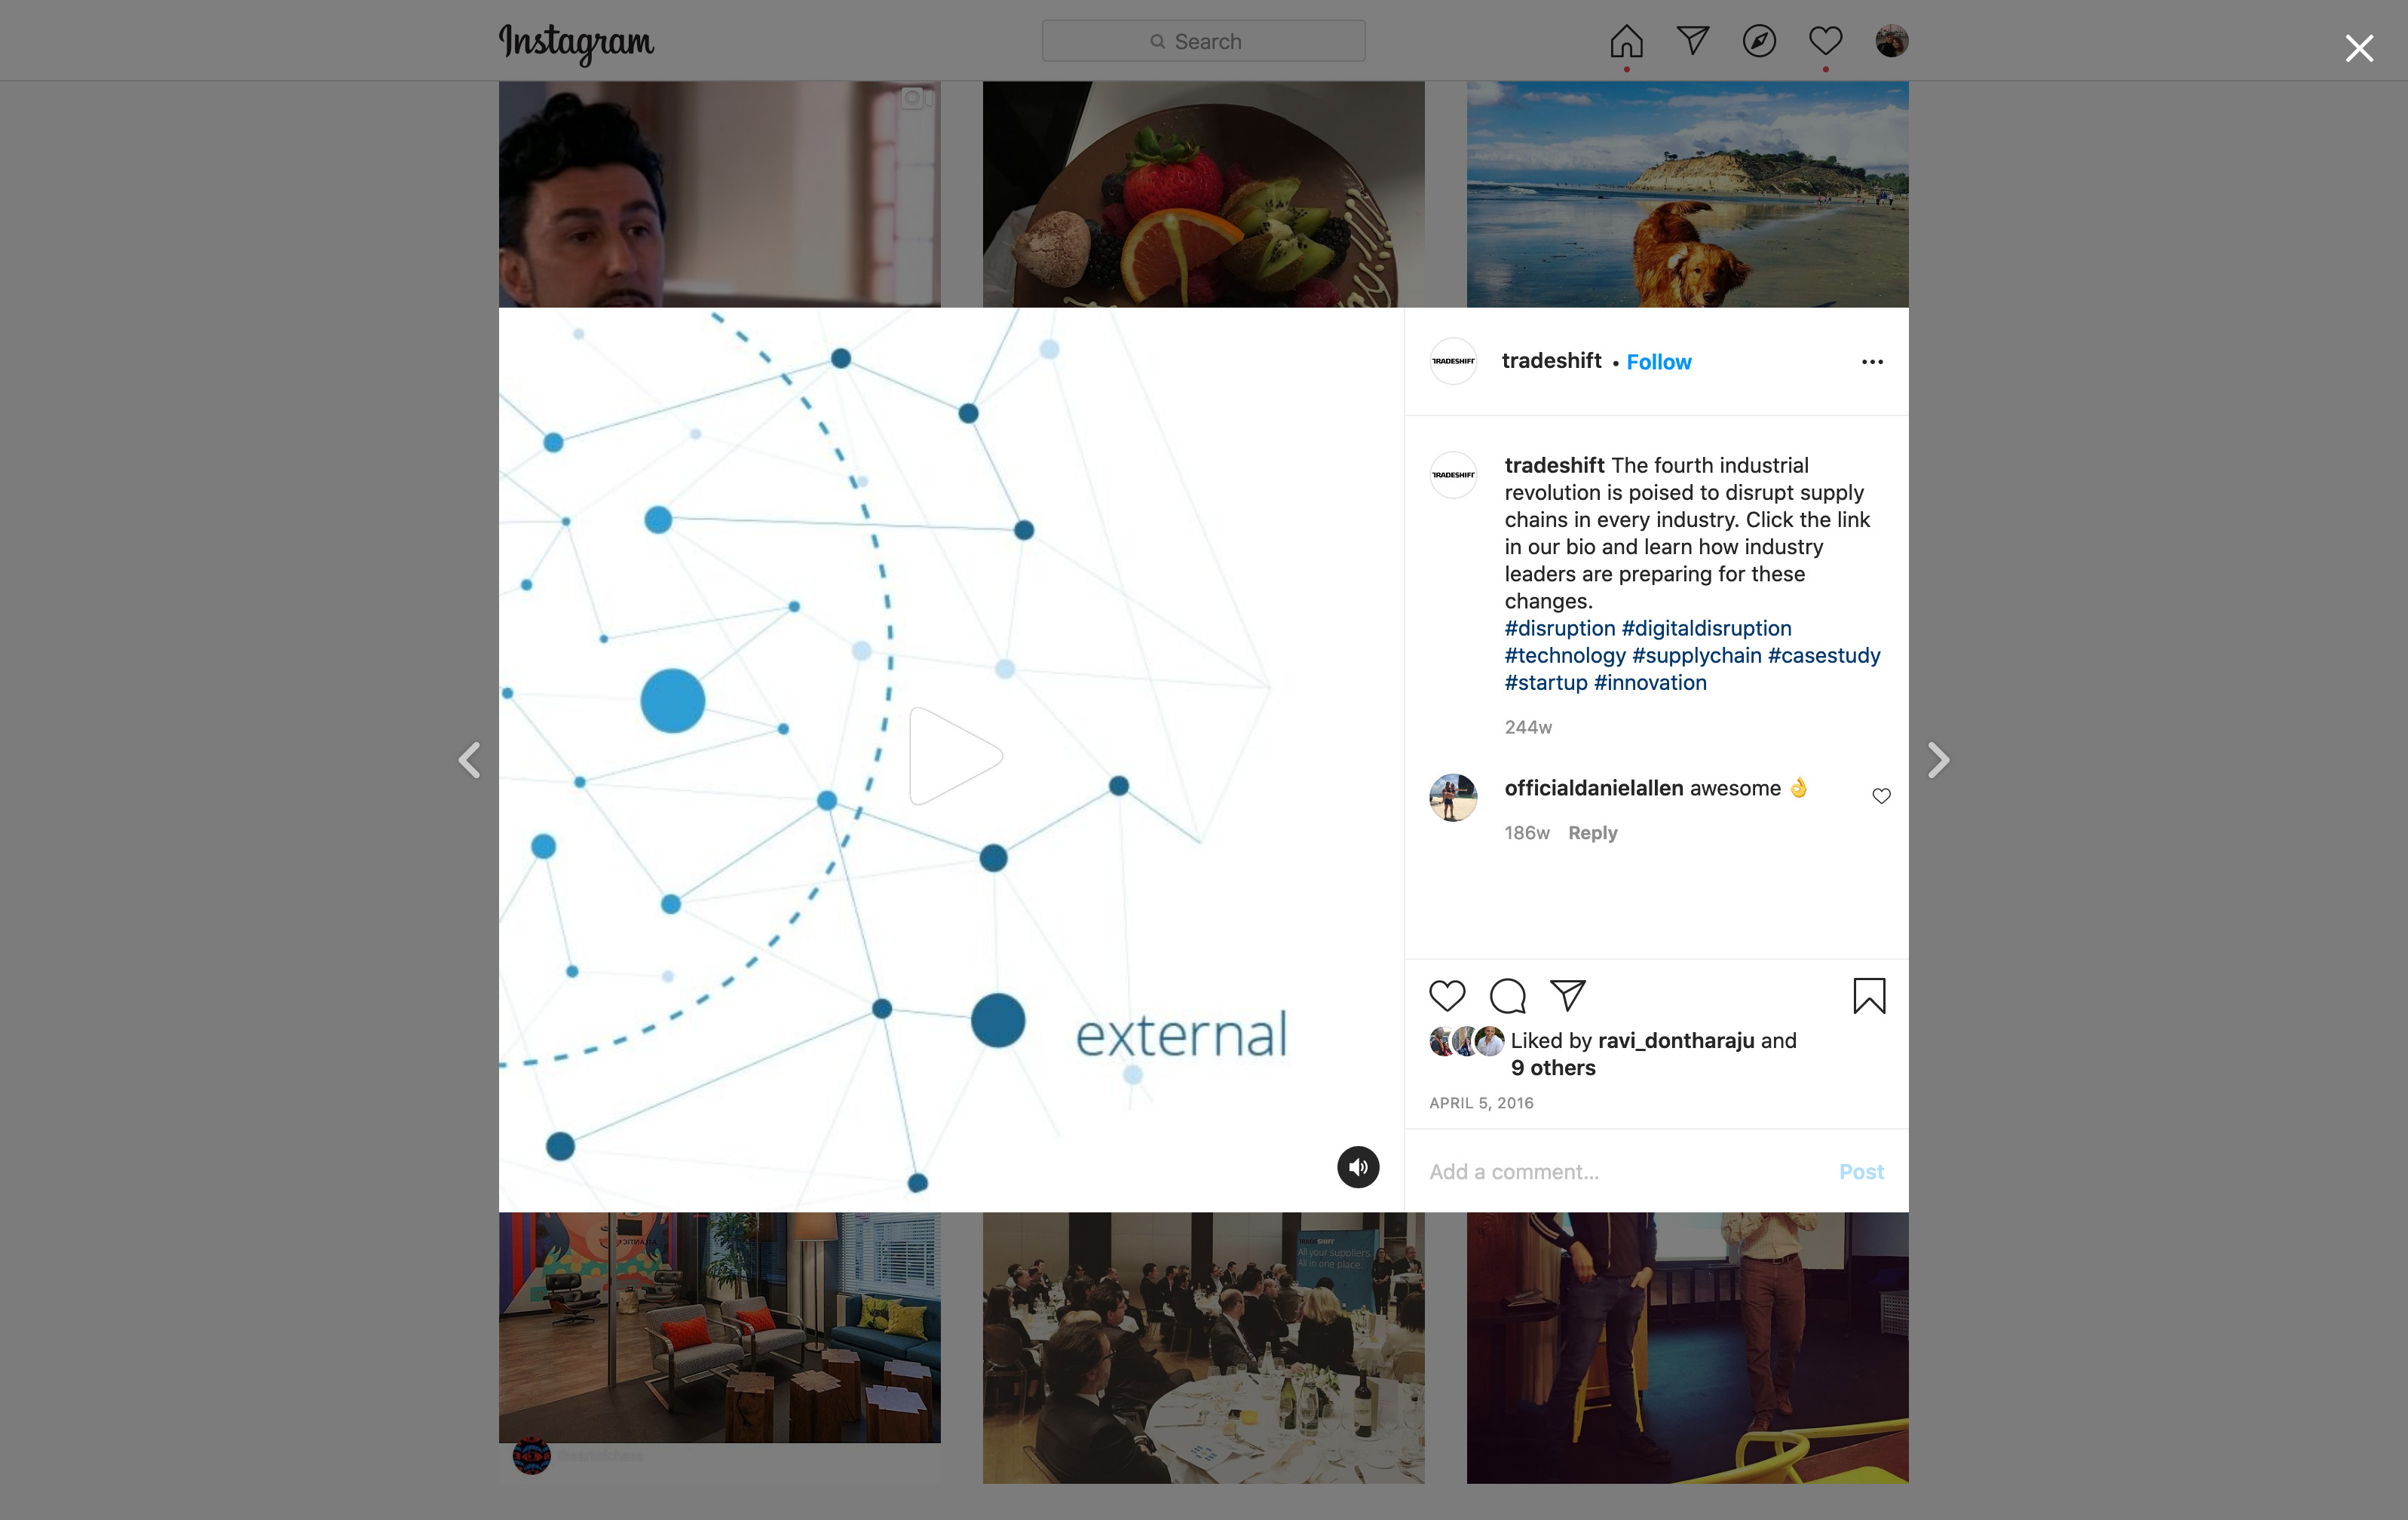2408x1520 pixels.
Task: Click the comment bubble icon under post
Action: pyautogui.click(x=1507, y=996)
